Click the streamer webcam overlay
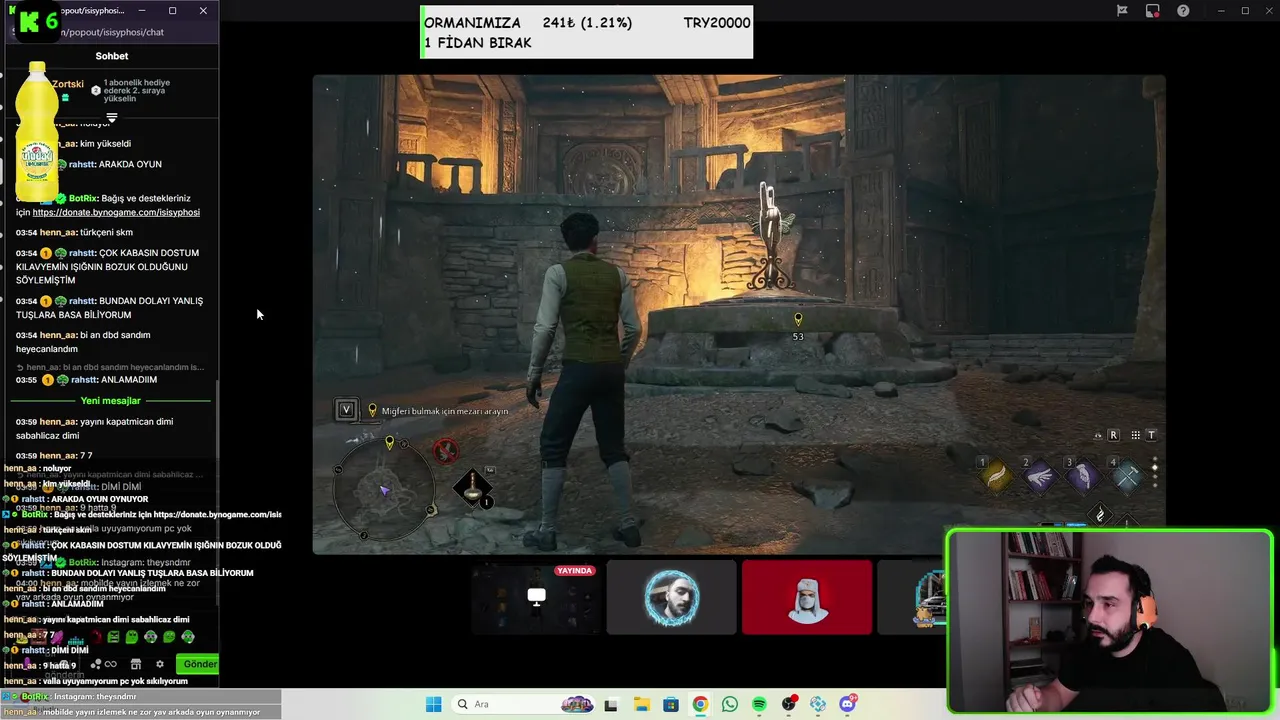 pyautogui.click(x=1110, y=622)
